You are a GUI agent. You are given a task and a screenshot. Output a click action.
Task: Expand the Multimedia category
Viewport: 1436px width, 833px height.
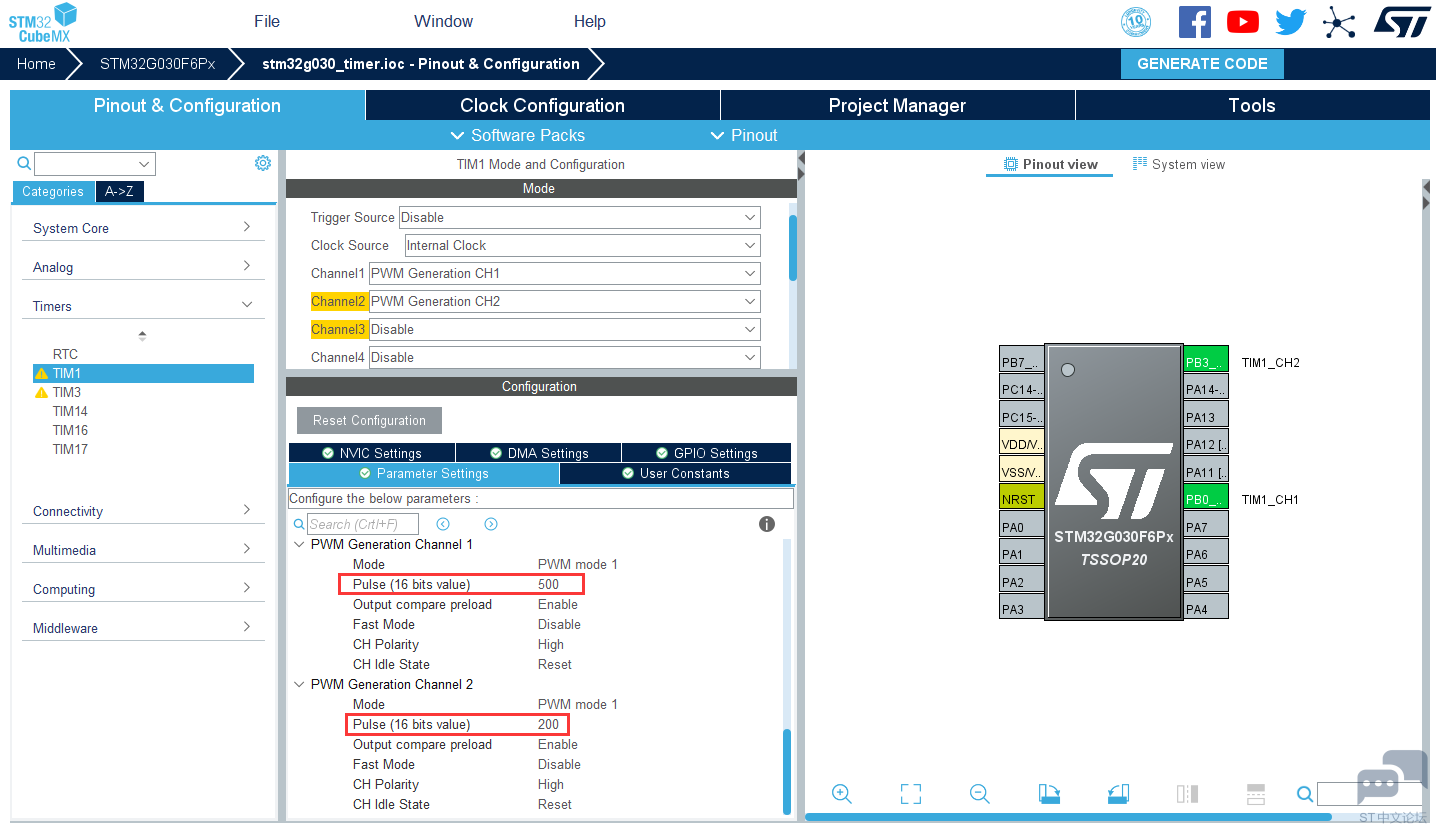pos(143,550)
